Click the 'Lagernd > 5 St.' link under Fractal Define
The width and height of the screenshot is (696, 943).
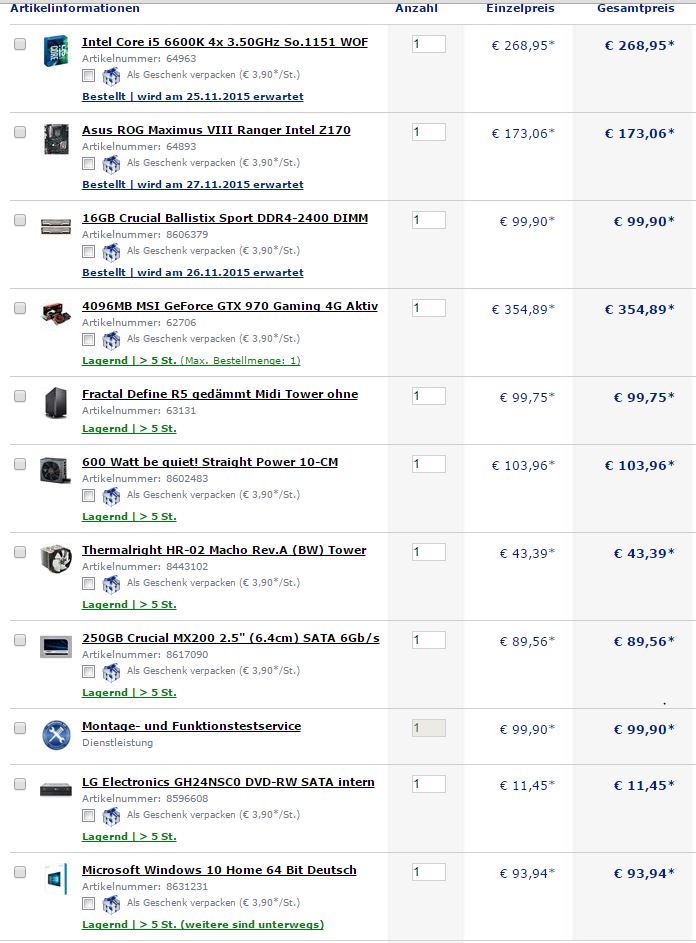pyautogui.click(x=129, y=429)
